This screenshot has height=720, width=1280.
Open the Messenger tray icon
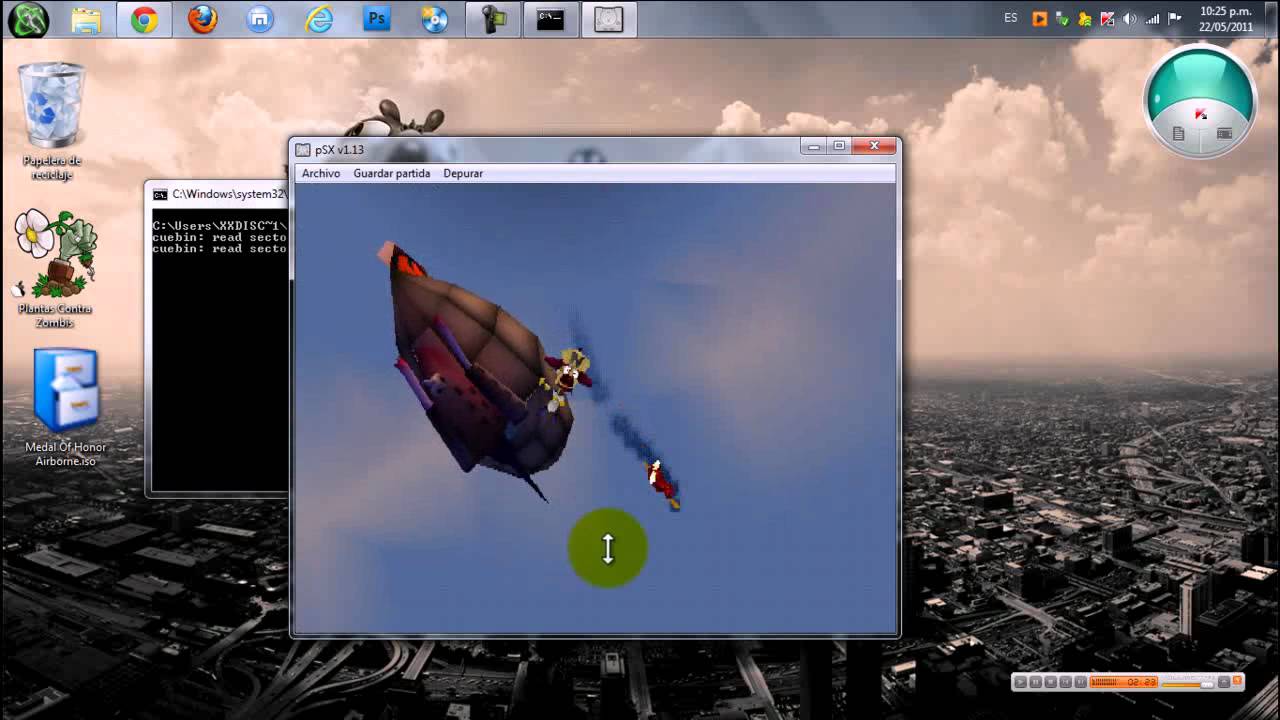(x=1085, y=19)
